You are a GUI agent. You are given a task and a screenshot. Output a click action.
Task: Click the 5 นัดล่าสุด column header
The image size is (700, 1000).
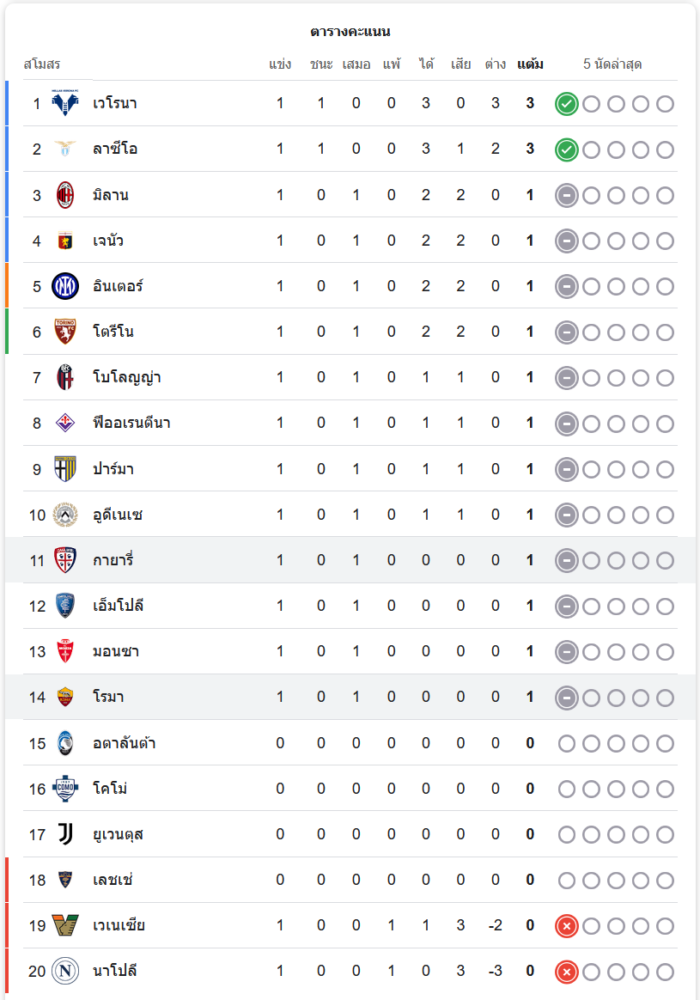tap(613, 65)
